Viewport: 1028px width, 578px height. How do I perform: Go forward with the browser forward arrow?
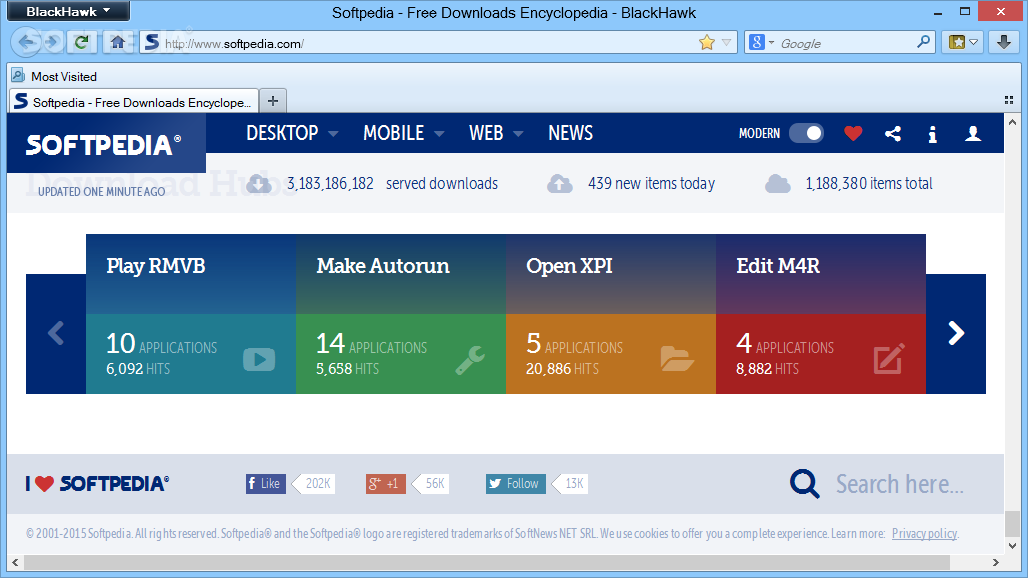click(53, 43)
